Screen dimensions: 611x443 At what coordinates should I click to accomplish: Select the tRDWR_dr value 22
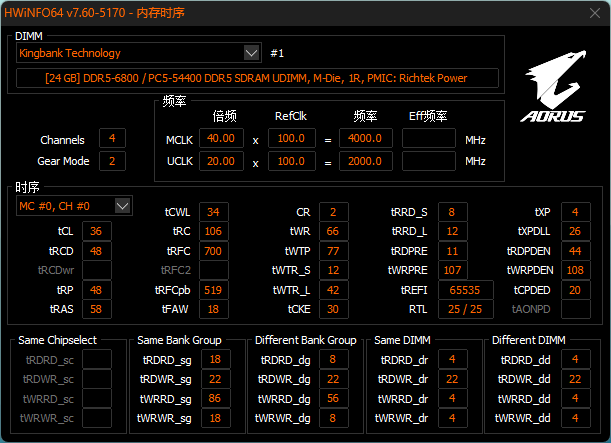(x=452, y=379)
